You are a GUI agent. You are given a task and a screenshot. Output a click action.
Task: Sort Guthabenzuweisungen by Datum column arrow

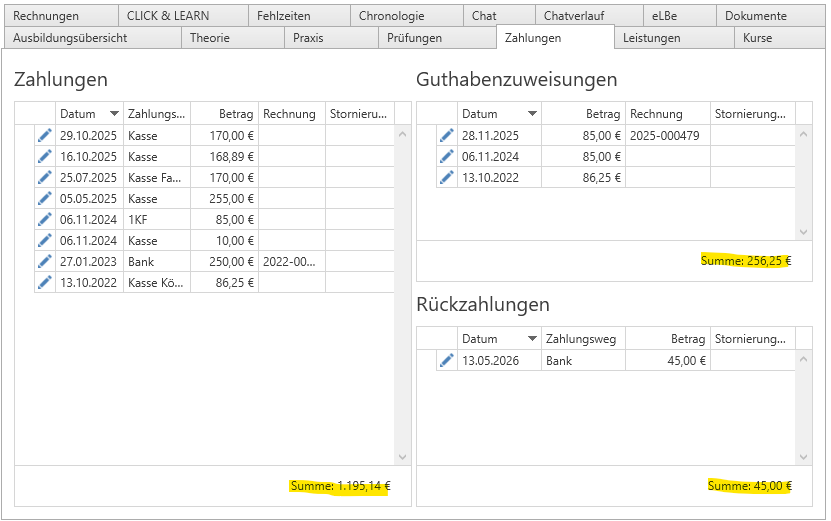(532, 113)
